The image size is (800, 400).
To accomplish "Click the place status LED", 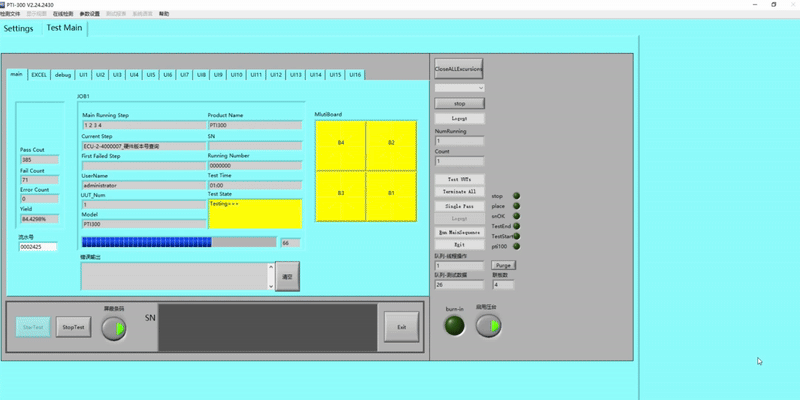I will (x=517, y=206).
